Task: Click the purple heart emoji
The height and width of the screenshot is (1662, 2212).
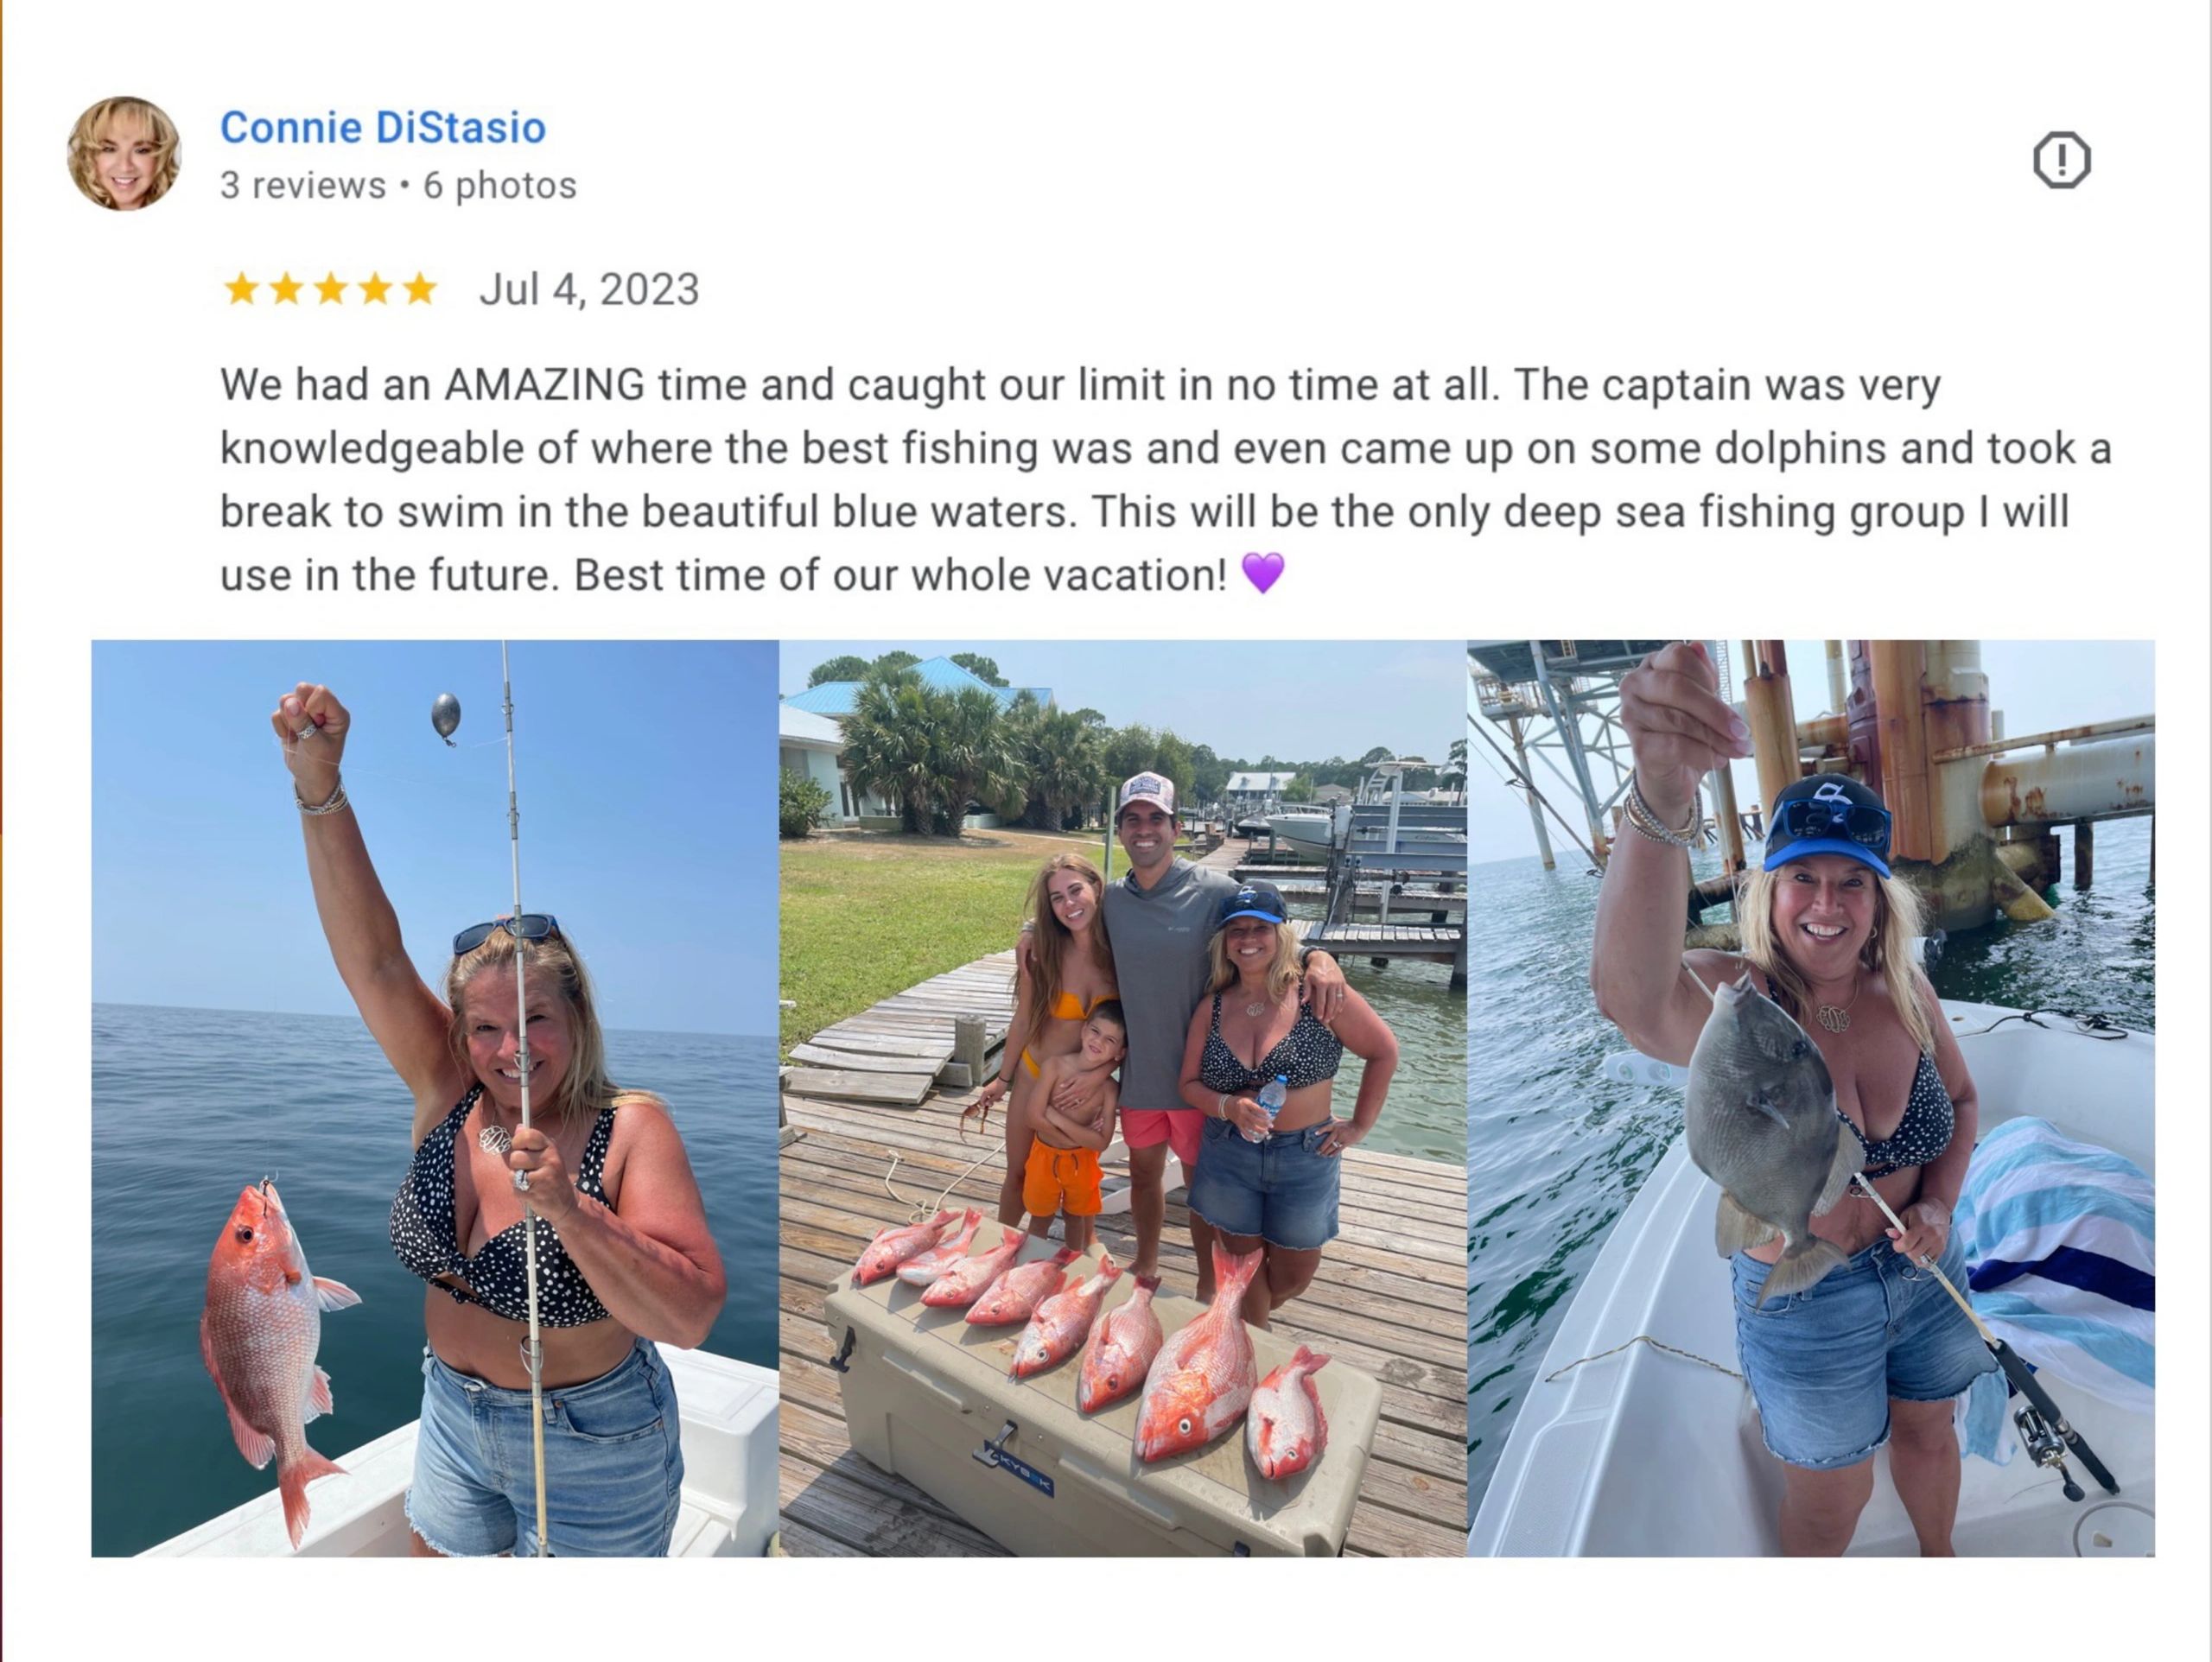Action: pos(1263,573)
